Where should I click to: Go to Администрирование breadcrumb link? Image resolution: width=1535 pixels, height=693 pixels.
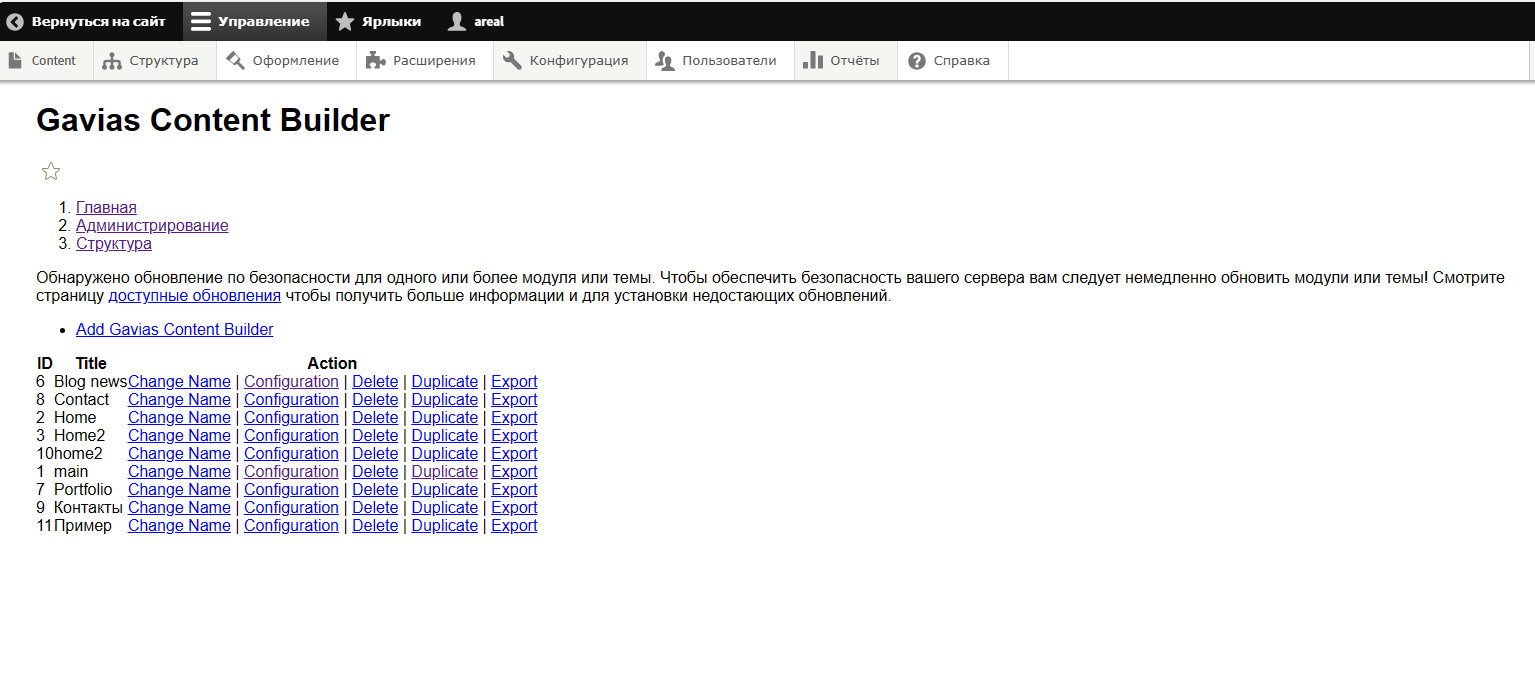[152, 225]
